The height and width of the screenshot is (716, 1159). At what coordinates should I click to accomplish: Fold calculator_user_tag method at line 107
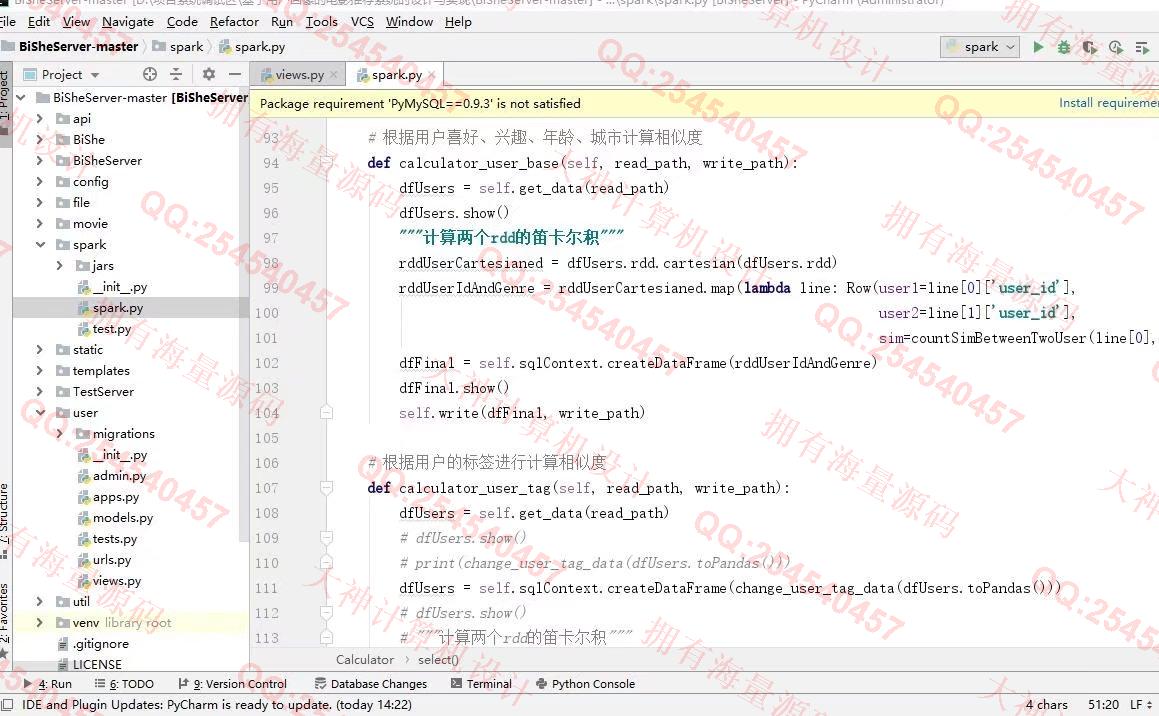pos(326,488)
